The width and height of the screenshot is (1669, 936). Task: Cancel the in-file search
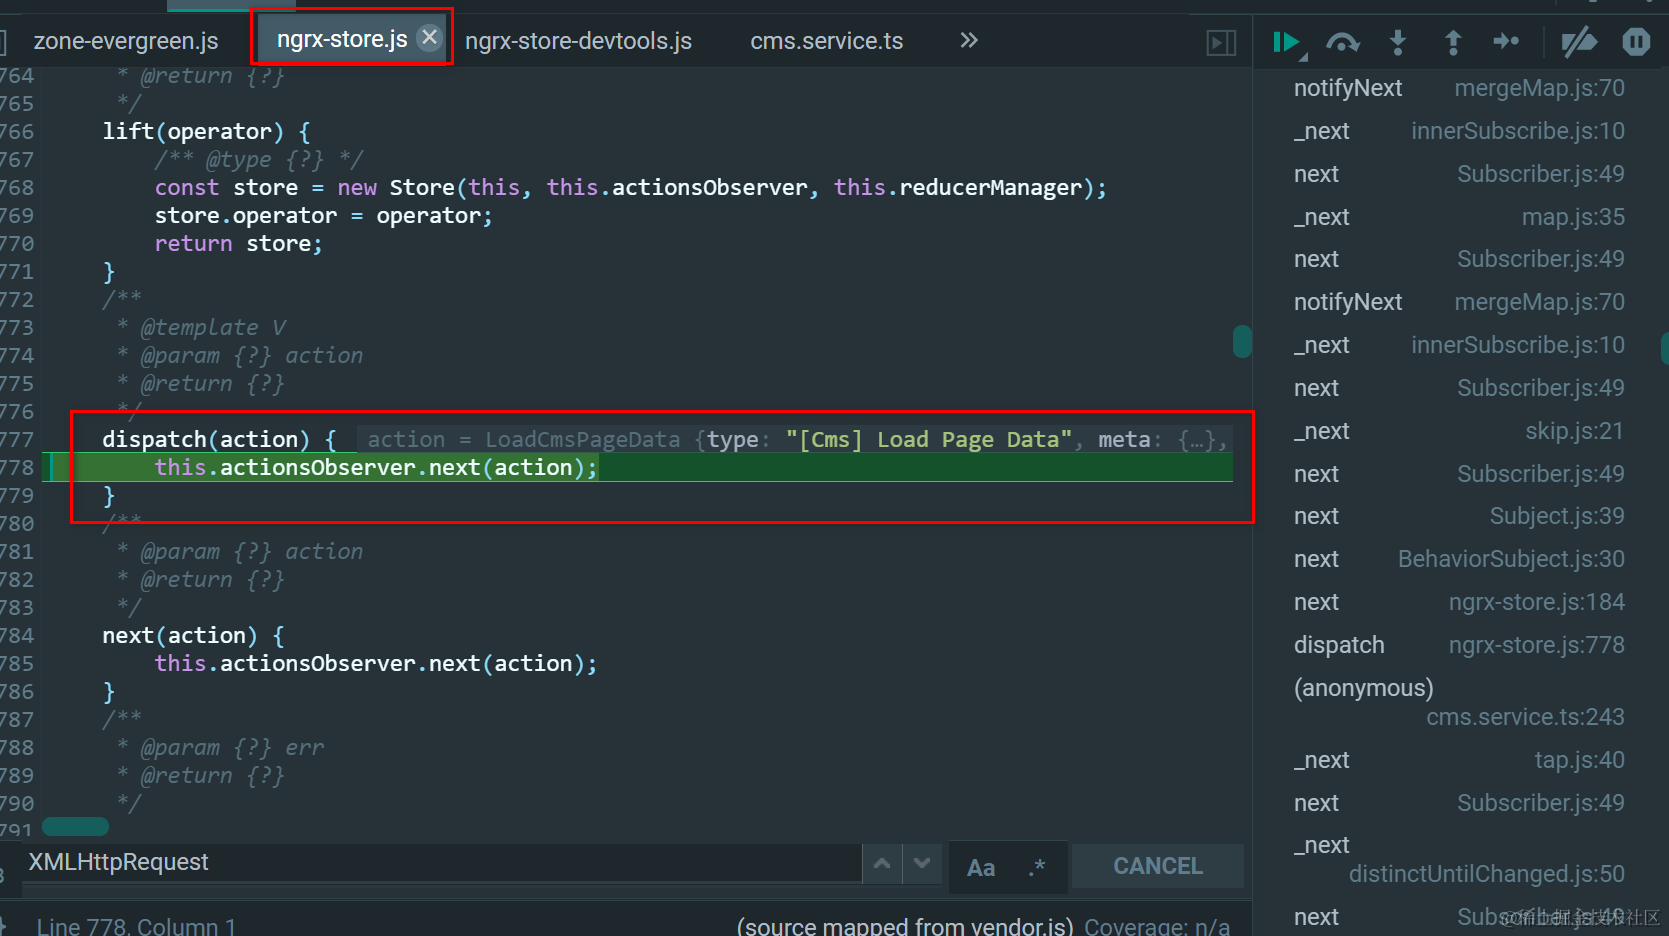point(1158,866)
